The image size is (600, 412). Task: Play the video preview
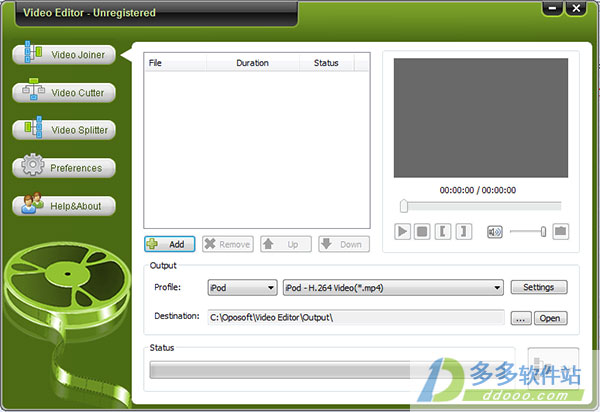pos(402,231)
